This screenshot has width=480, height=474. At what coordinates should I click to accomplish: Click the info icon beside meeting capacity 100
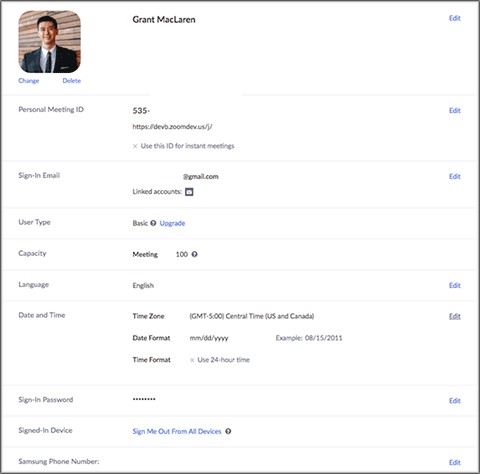(195, 254)
